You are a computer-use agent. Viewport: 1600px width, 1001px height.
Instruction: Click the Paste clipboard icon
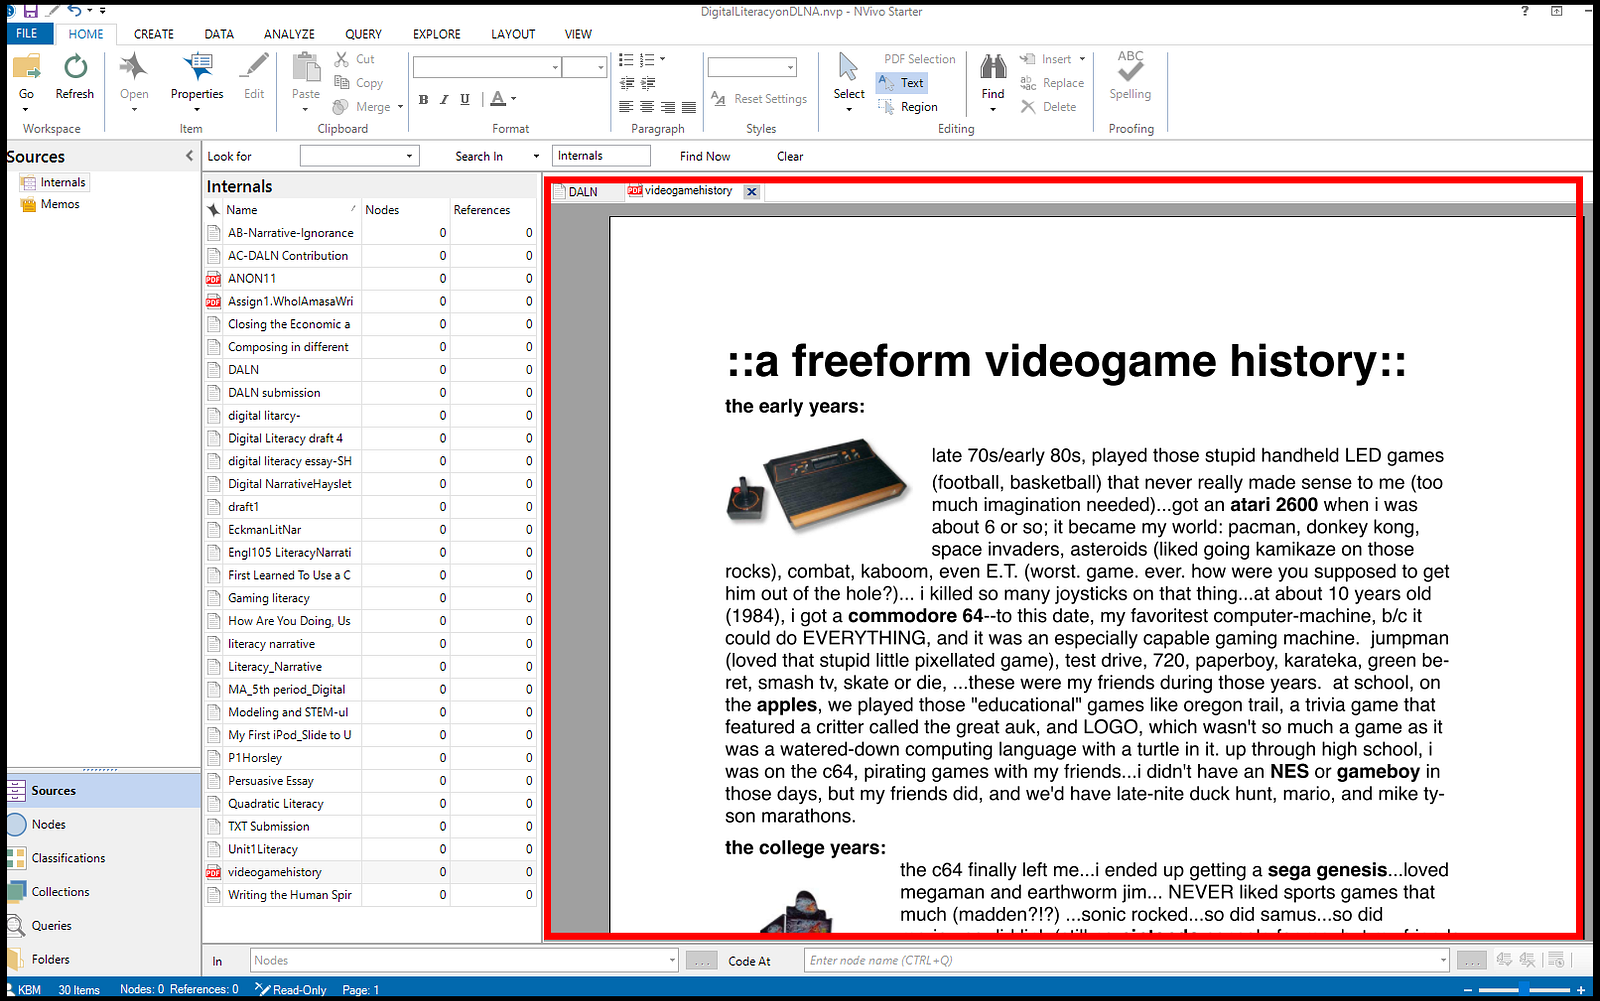pos(306,68)
